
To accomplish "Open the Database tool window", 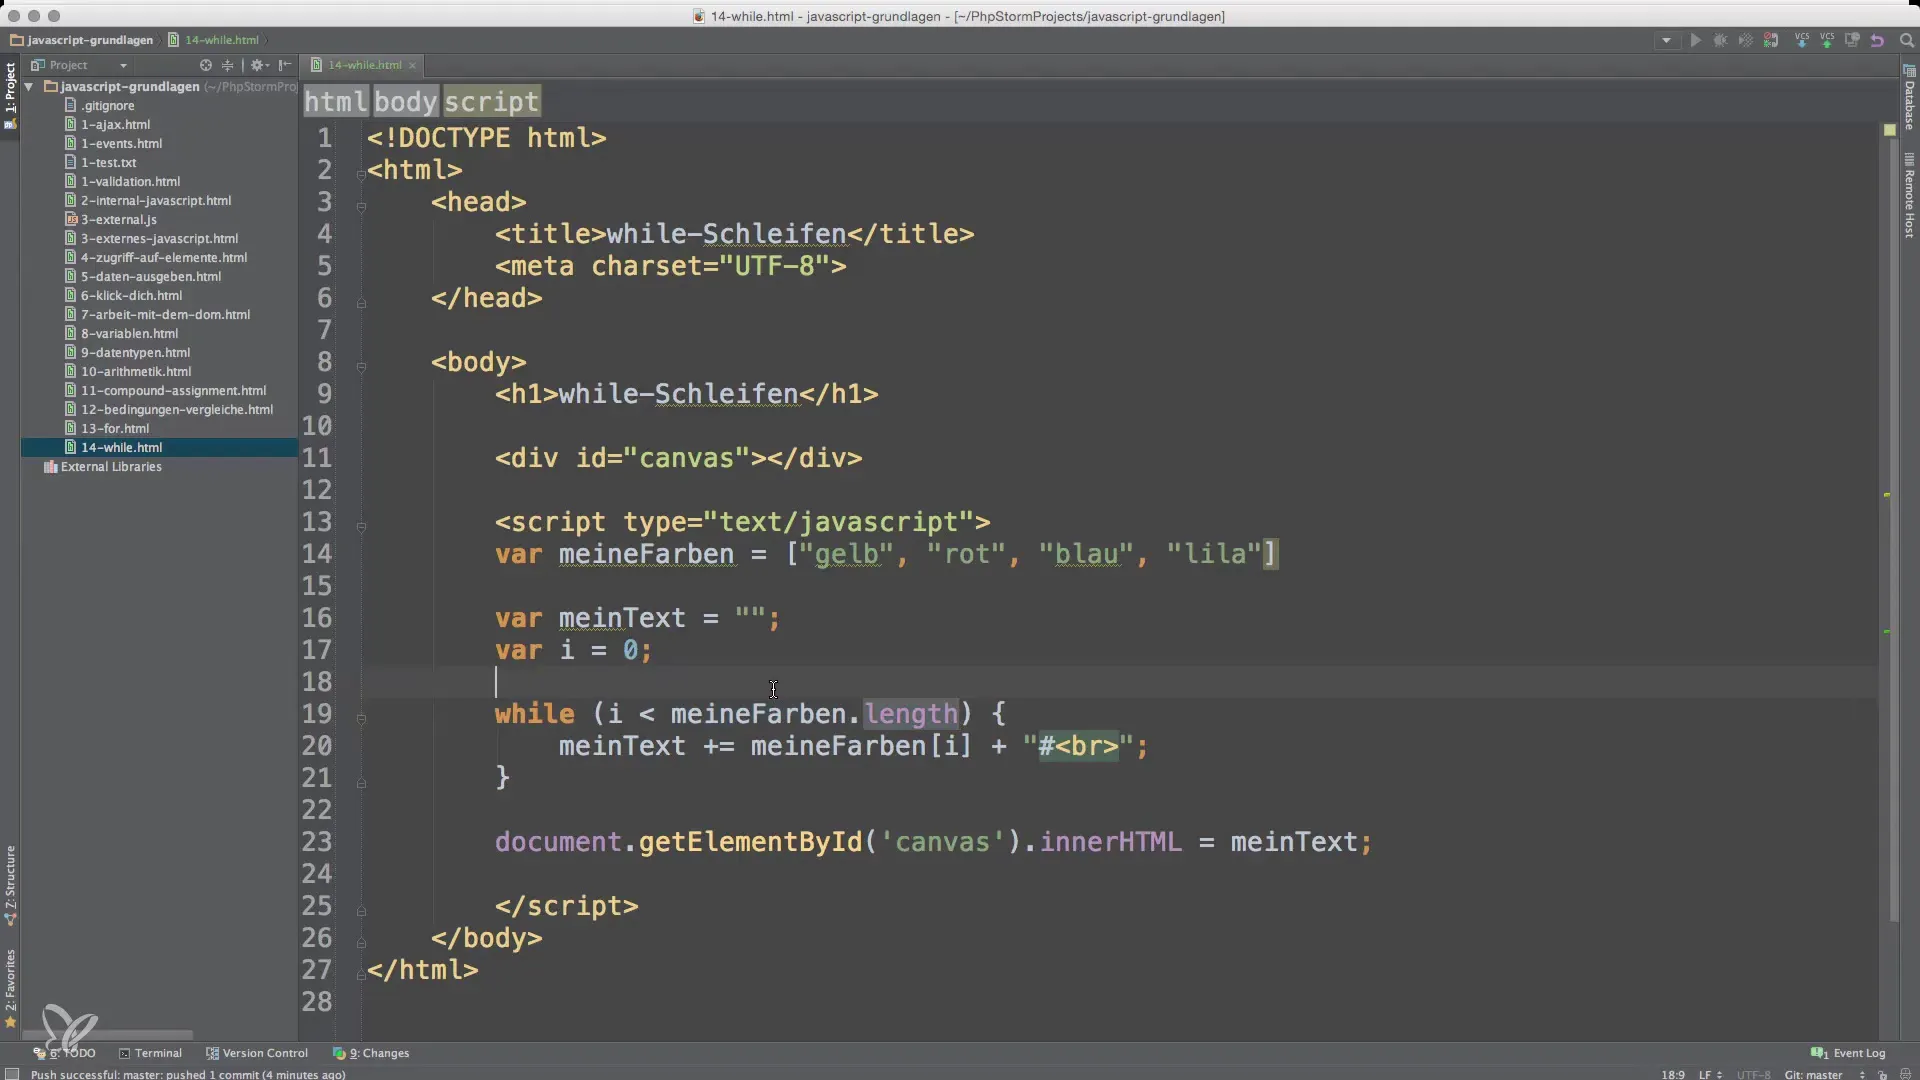I will click(1909, 98).
